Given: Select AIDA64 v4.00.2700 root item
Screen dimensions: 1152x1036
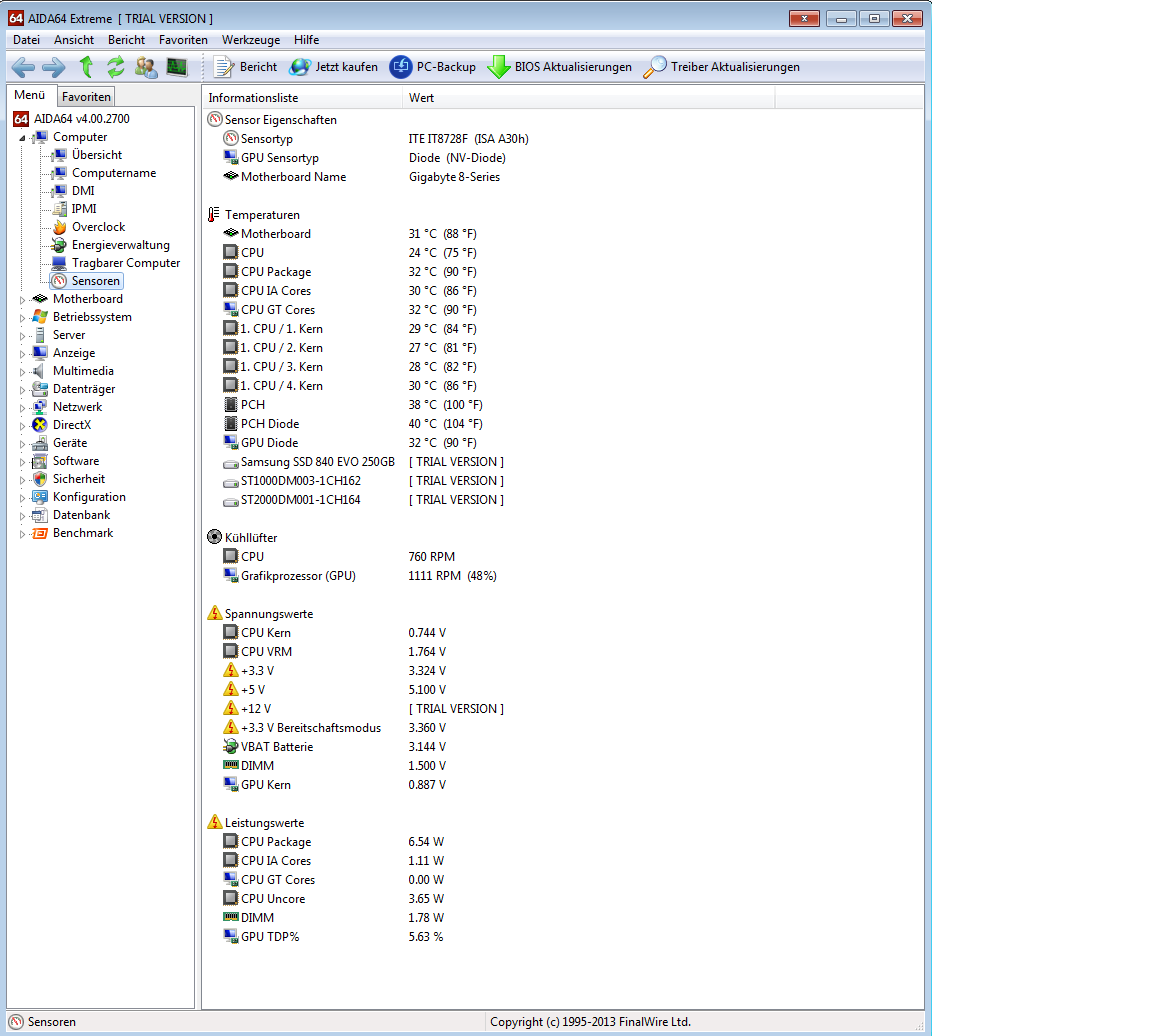Looking at the screenshot, I should (x=82, y=118).
